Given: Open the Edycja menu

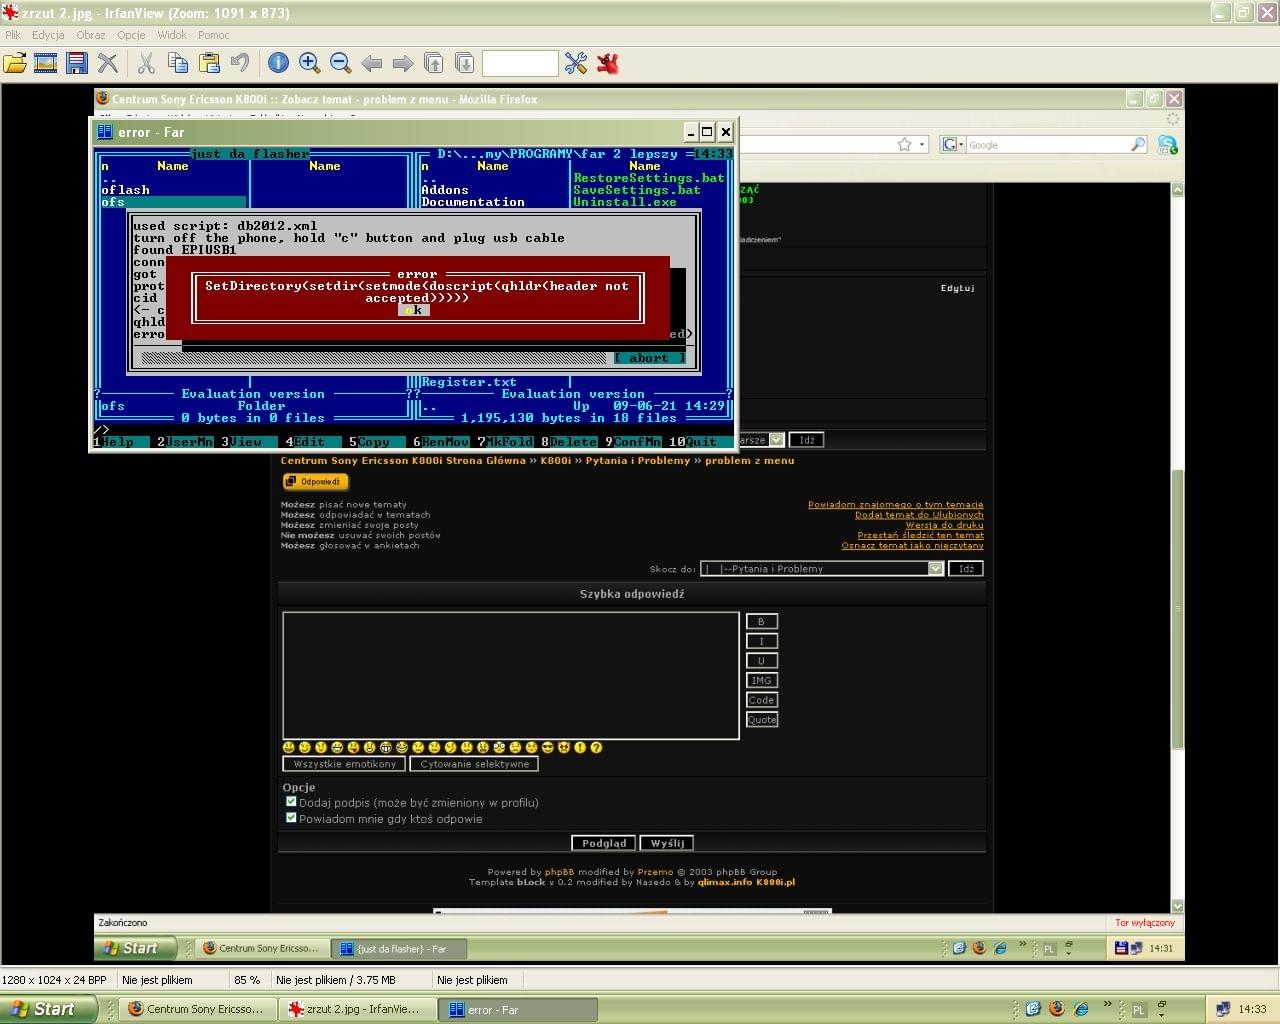Looking at the screenshot, I should coord(48,35).
